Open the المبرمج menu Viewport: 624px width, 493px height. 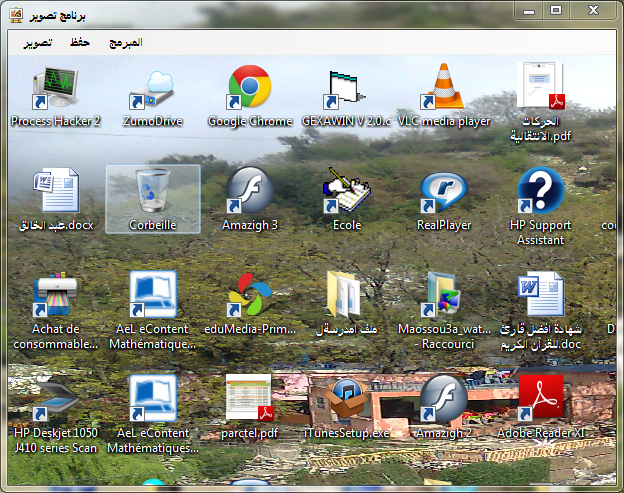pos(126,43)
